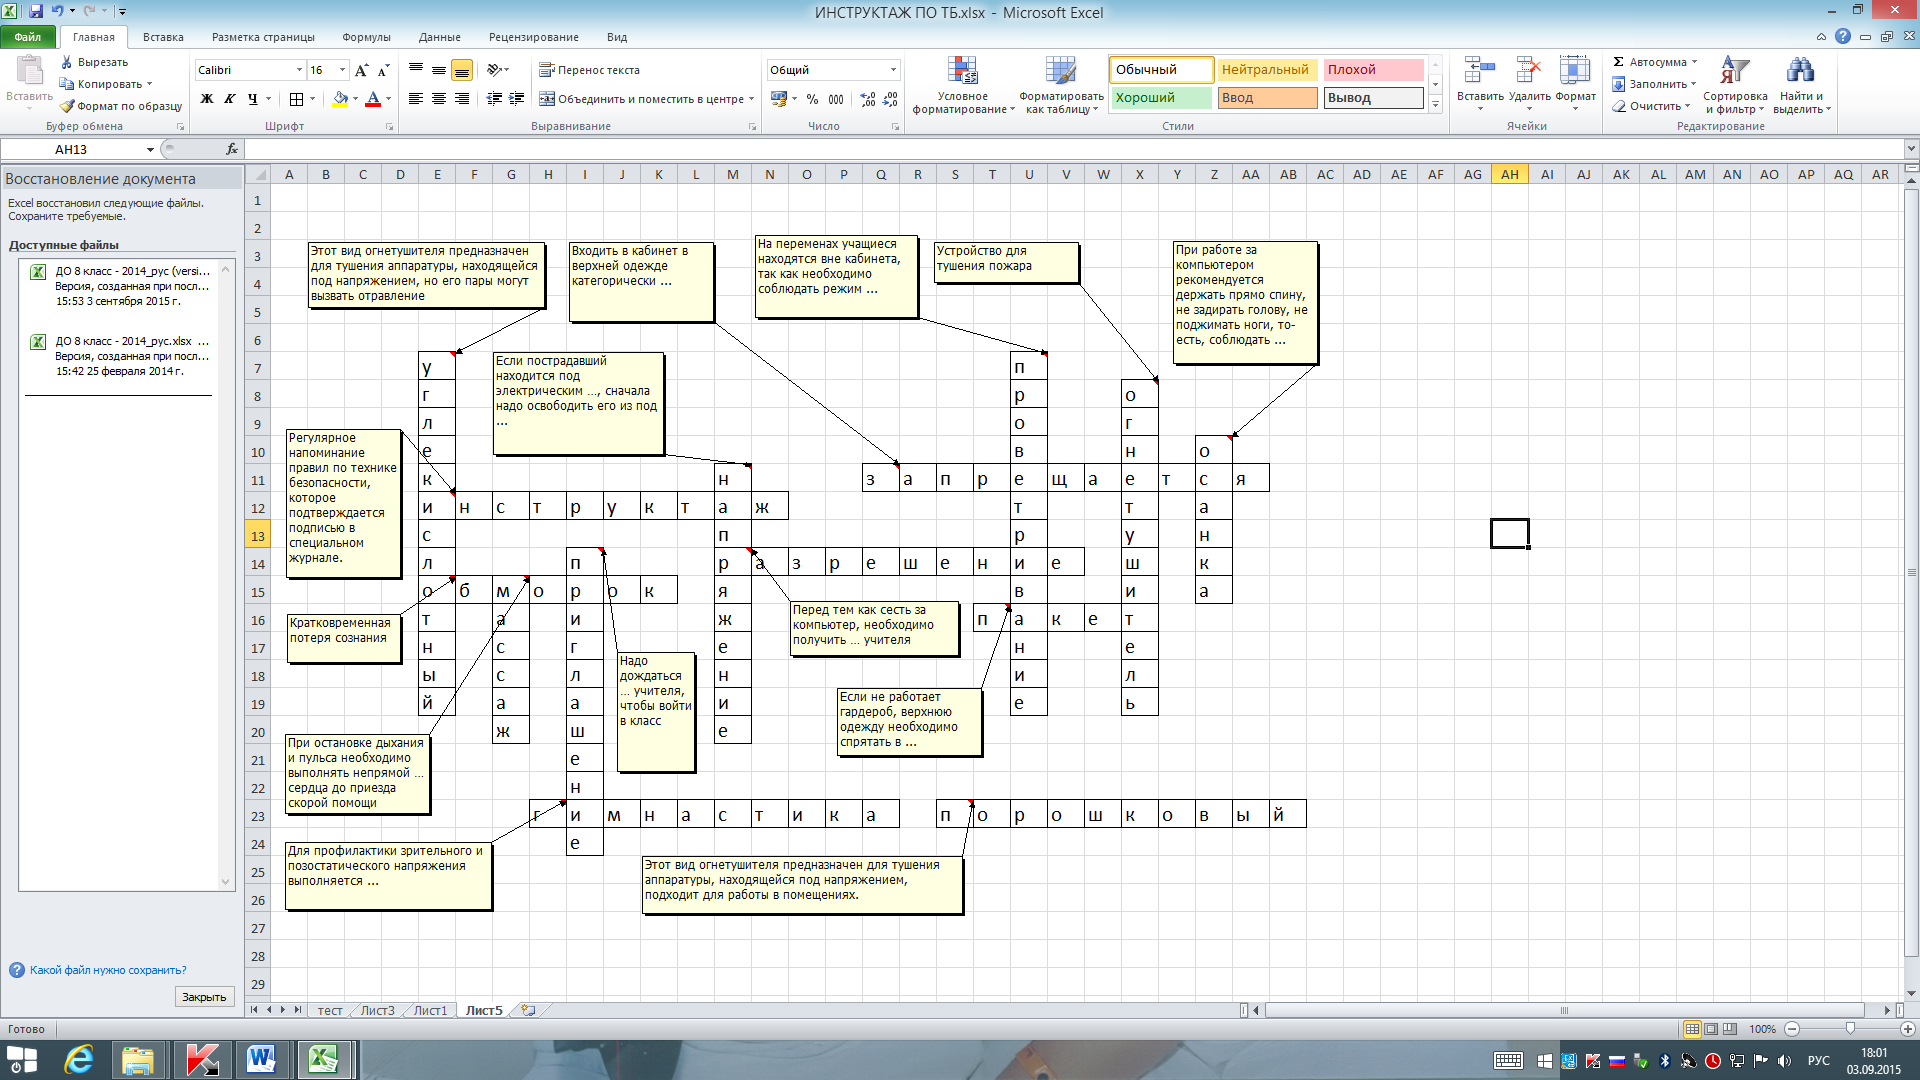The image size is (1920, 1080).
Task: Increase indent
Action: pos(517,99)
